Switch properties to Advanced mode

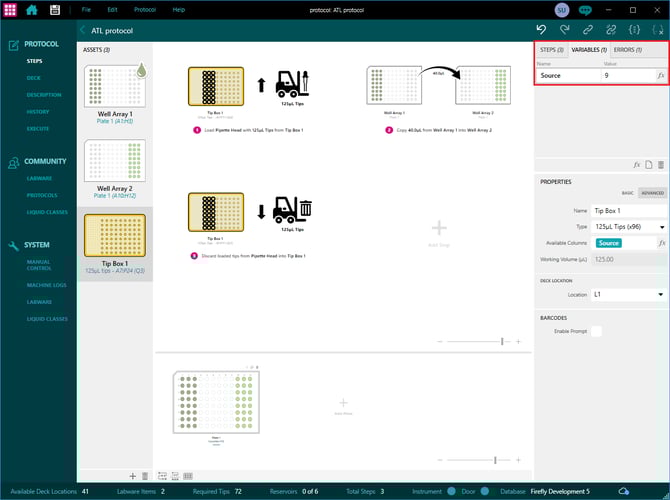tap(652, 193)
